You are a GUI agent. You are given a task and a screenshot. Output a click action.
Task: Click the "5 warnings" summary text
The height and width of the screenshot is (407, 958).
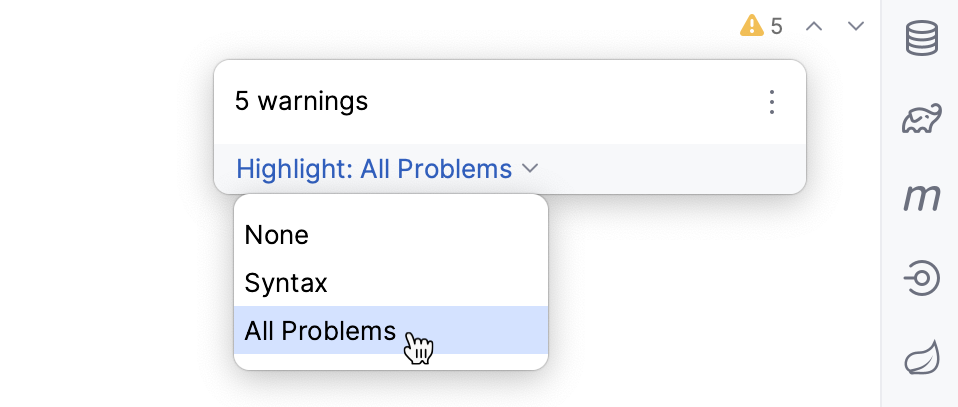click(x=301, y=101)
